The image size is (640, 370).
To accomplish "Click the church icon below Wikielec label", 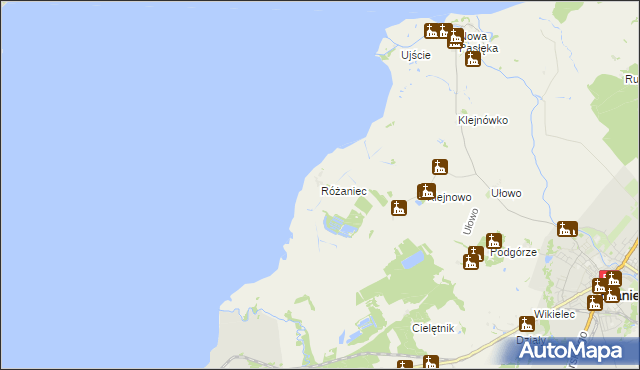I will click(x=527, y=324).
